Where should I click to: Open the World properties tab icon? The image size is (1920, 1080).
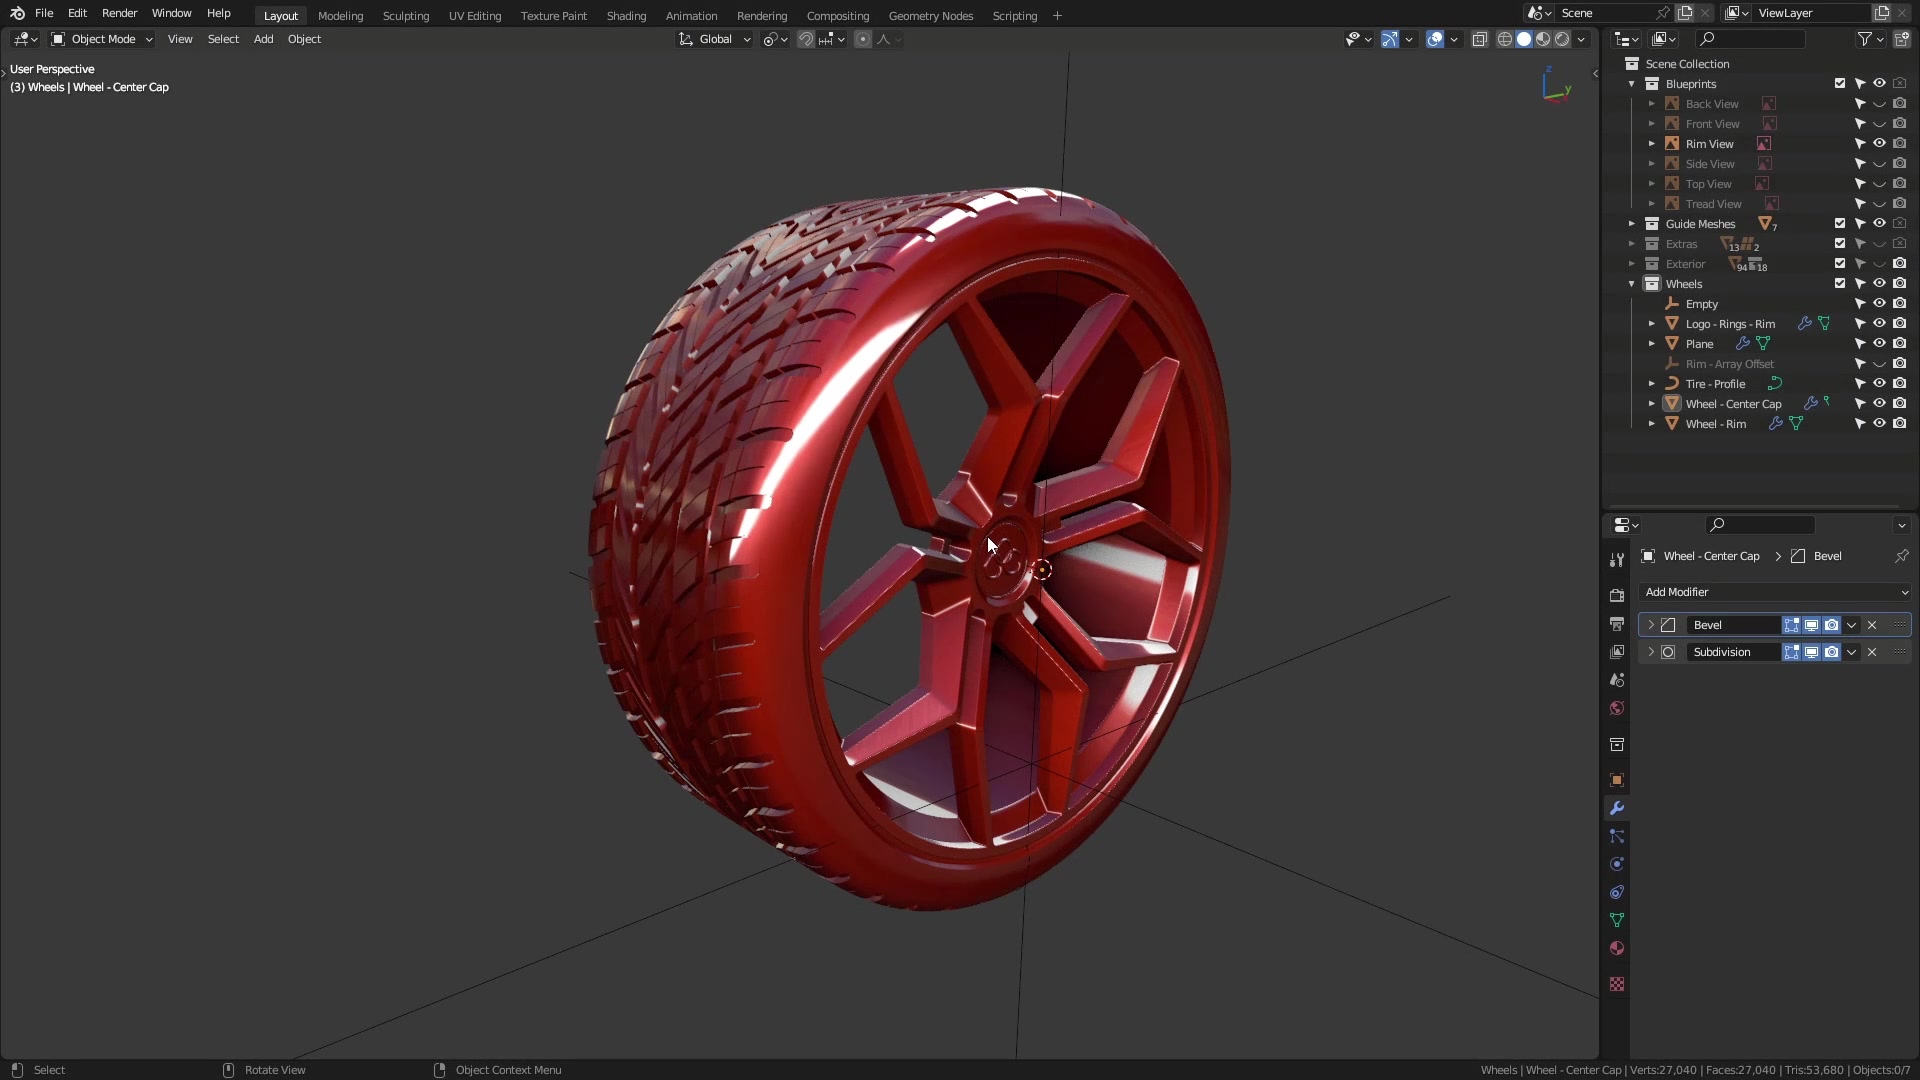1617,708
